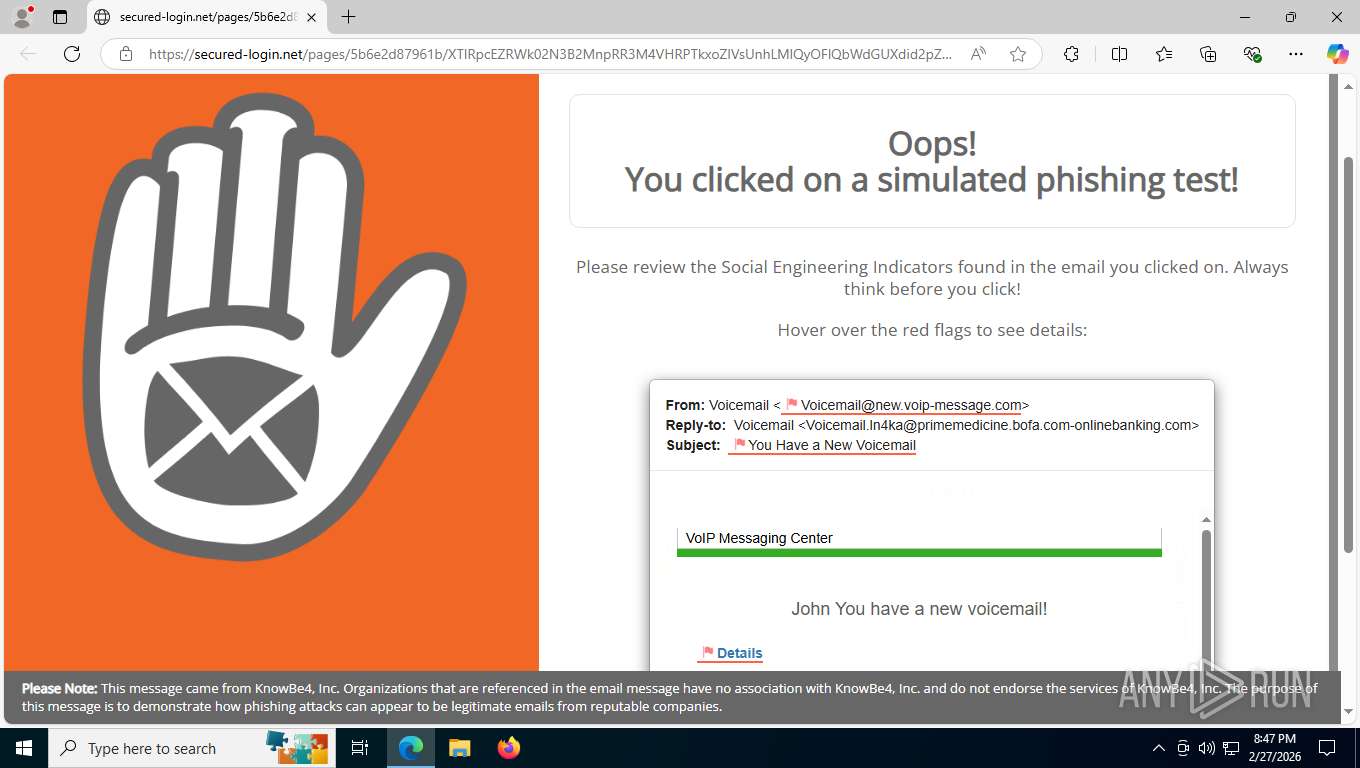
Task: Open File Explorer from the taskbar
Action: tap(459, 748)
